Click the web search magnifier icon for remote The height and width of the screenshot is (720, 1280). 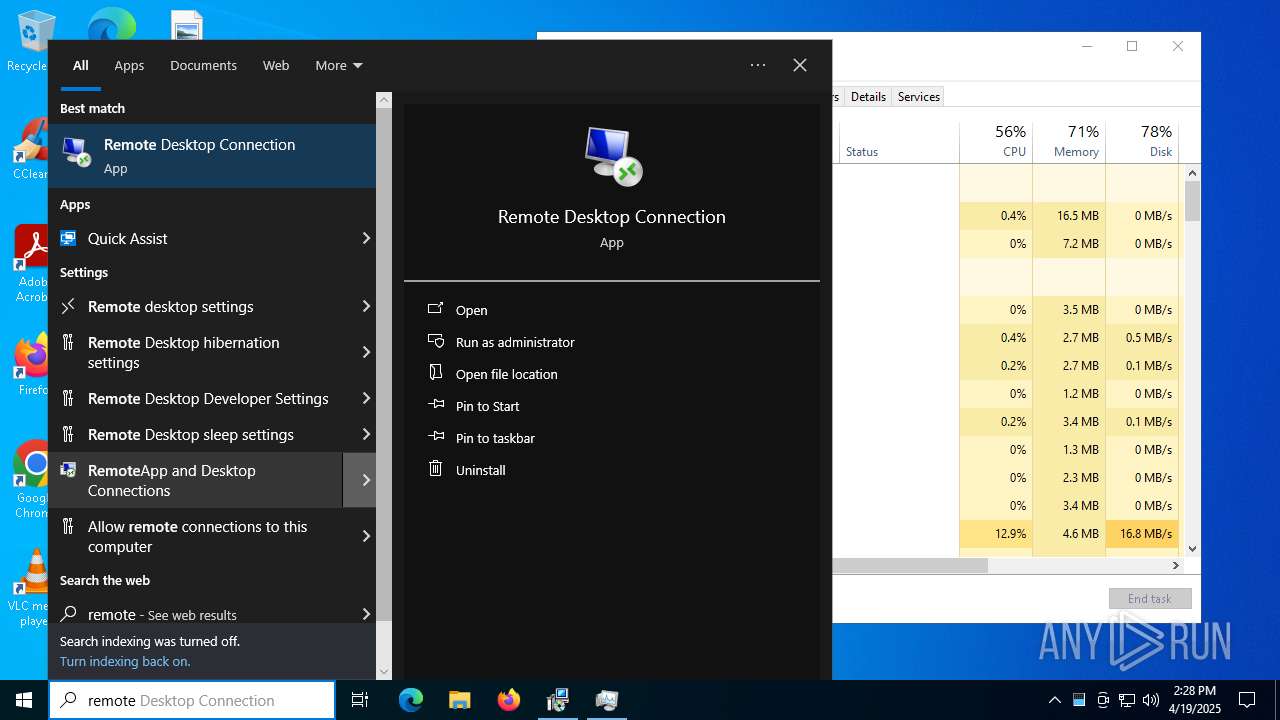click(x=68, y=614)
